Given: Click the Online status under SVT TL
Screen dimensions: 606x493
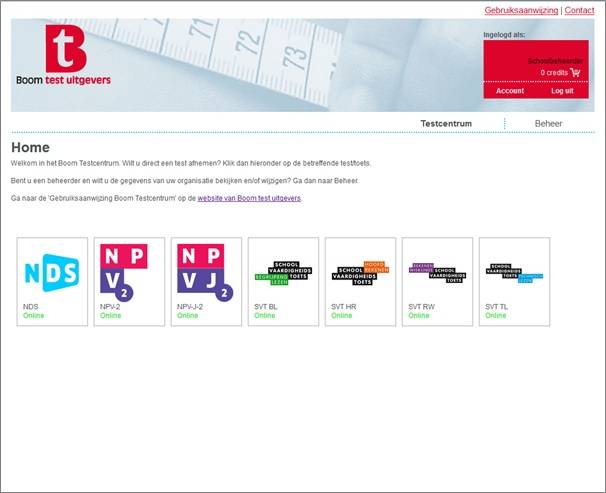Looking at the screenshot, I should 496,316.
